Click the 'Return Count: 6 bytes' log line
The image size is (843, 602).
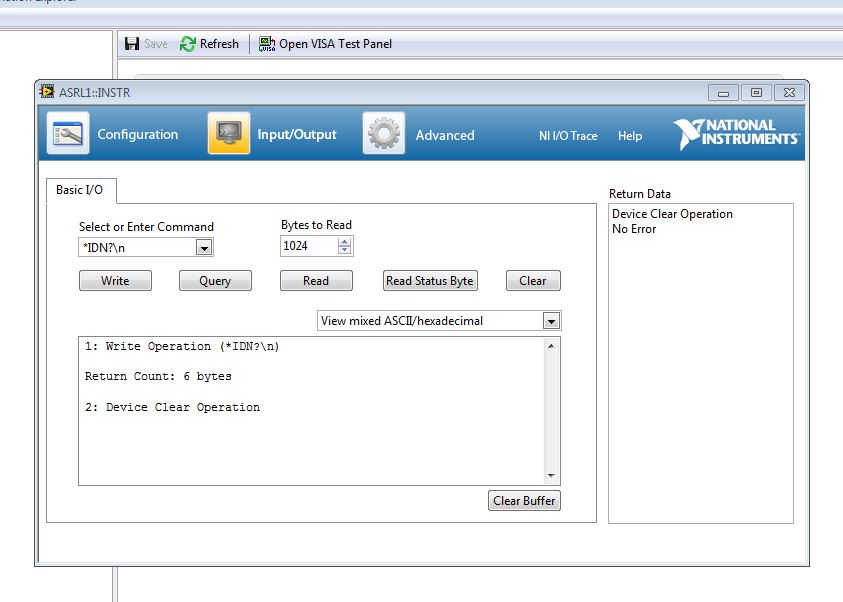(158, 376)
